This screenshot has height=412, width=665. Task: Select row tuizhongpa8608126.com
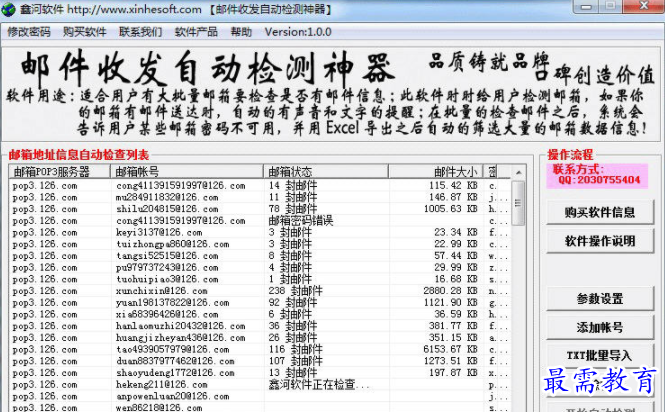pos(260,244)
